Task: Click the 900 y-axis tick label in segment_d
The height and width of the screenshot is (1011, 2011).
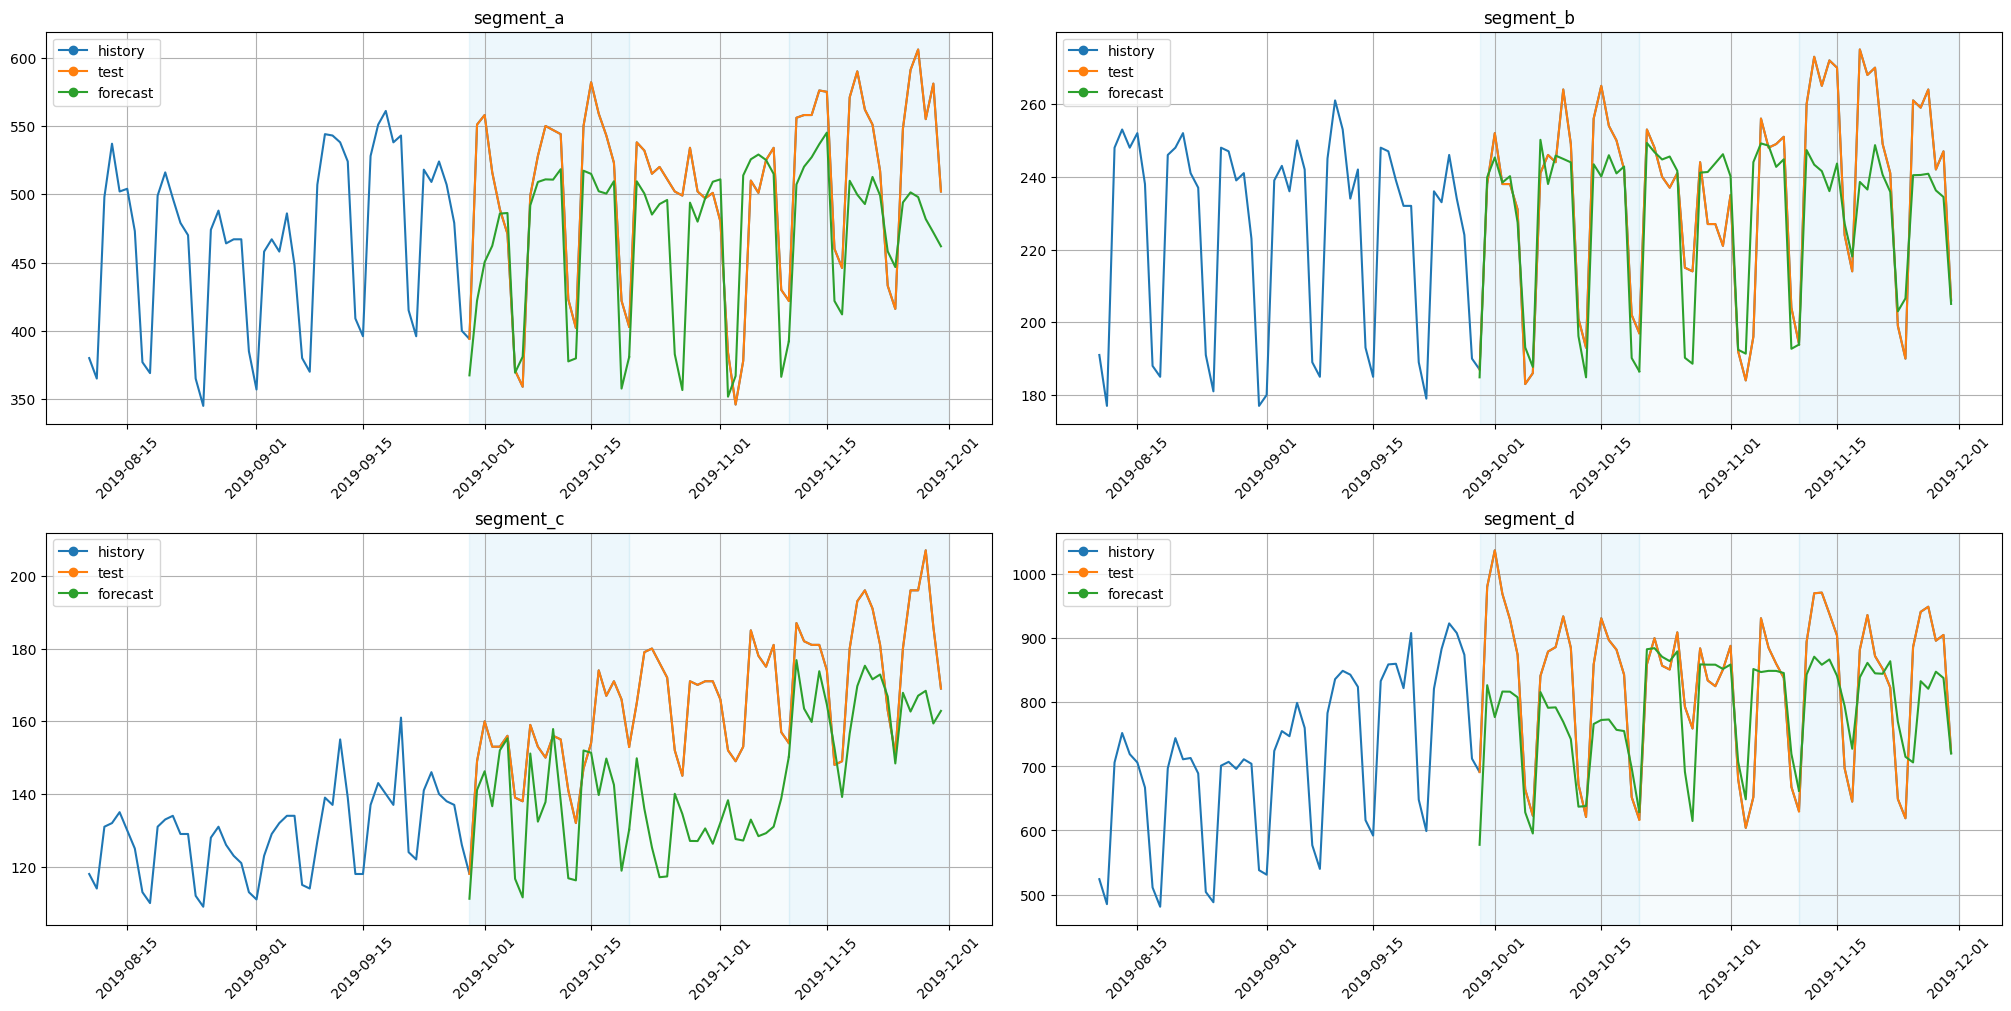Action: (1035, 639)
